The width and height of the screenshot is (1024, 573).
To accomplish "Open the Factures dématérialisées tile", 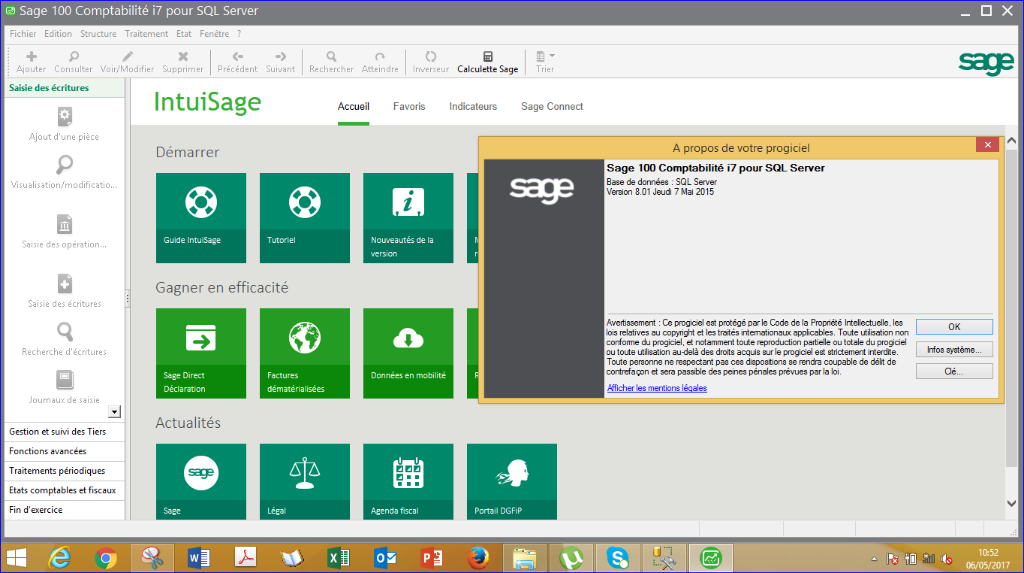I will coord(304,353).
